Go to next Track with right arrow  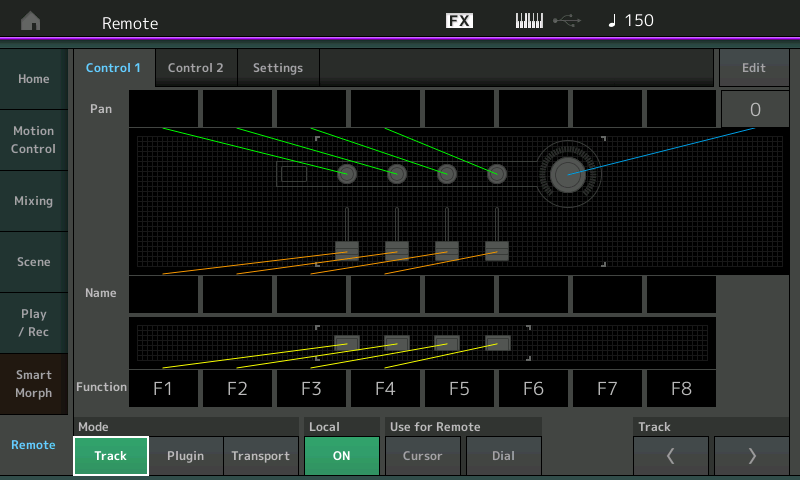(x=752, y=456)
